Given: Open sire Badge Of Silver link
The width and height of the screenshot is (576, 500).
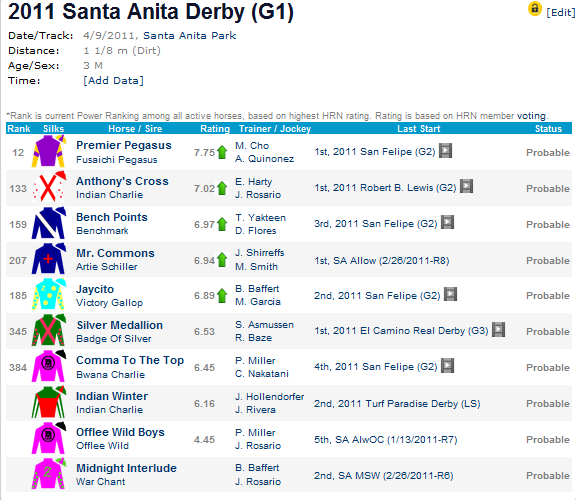Looking at the screenshot, I should [x=114, y=339].
